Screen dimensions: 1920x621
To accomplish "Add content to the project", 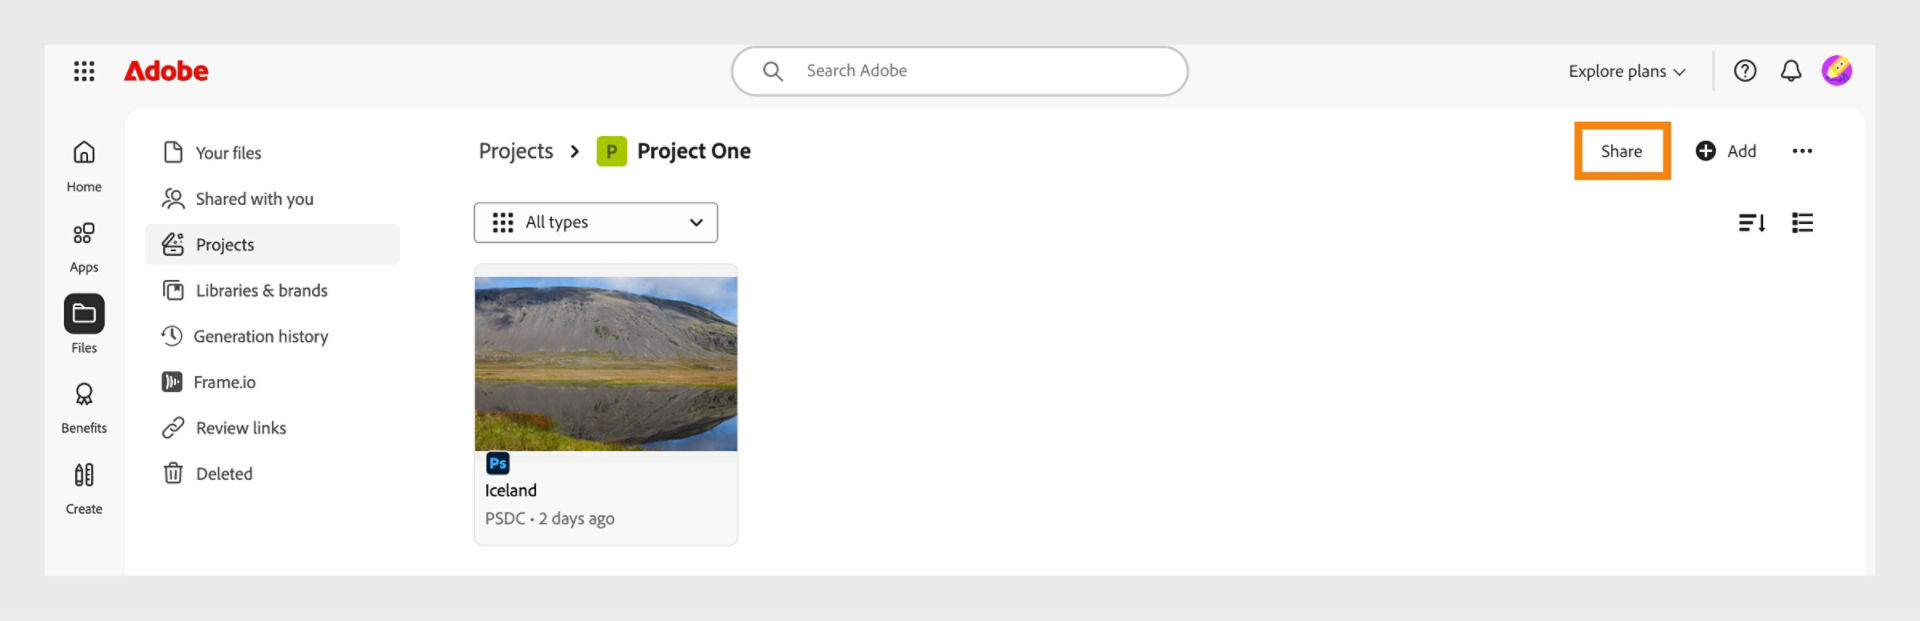I will pyautogui.click(x=1726, y=151).
